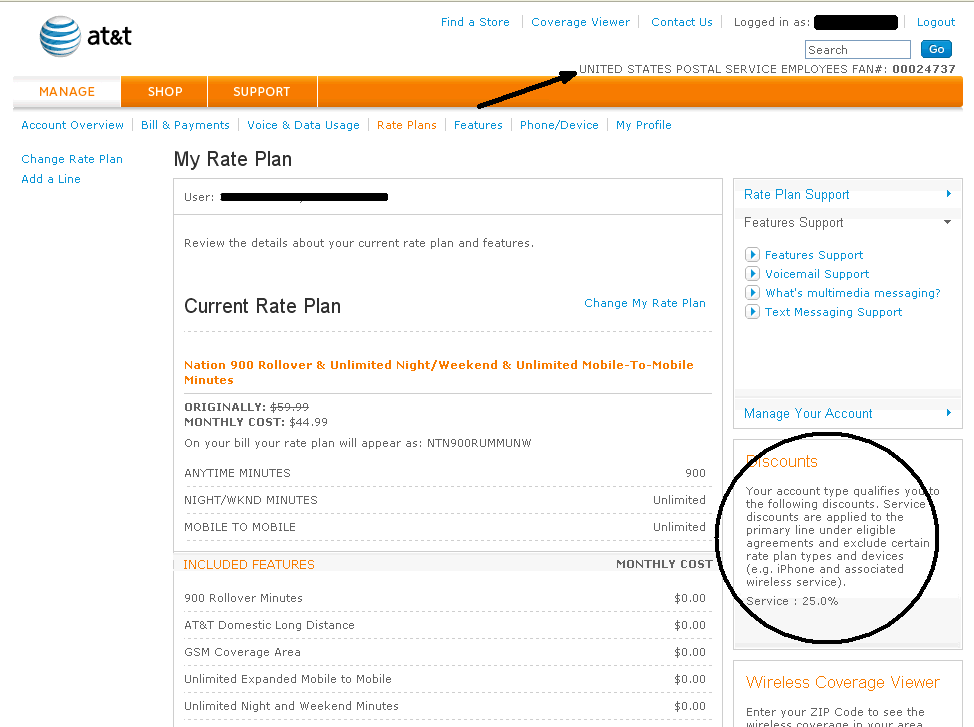Image resolution: width=974 pixels, height=727 pixels.
Task: Switch to the SUPPORT tab
Action: (262, 92)
